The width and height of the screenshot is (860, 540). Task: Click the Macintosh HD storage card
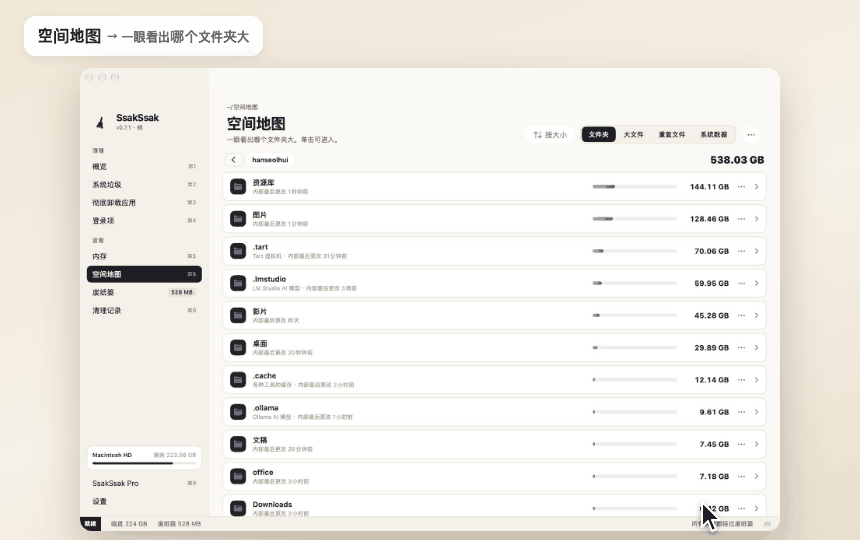tap(144, 458)
